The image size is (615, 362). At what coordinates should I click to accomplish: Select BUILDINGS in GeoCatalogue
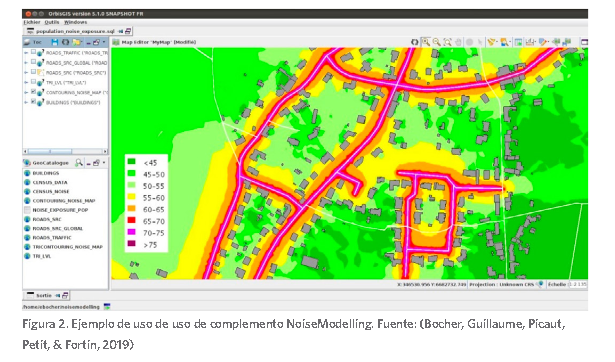coord(45,173)
